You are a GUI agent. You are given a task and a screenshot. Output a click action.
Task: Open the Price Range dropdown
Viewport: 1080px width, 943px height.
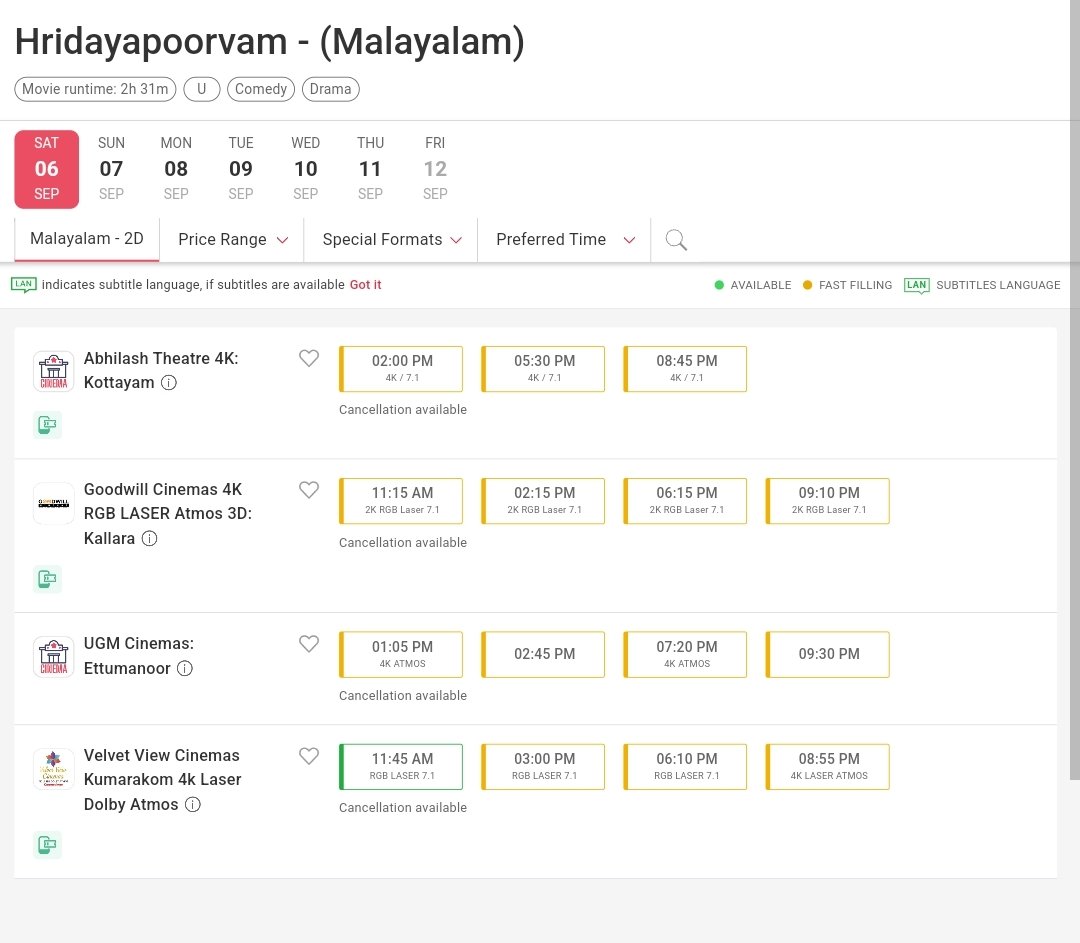pos(232,239)
